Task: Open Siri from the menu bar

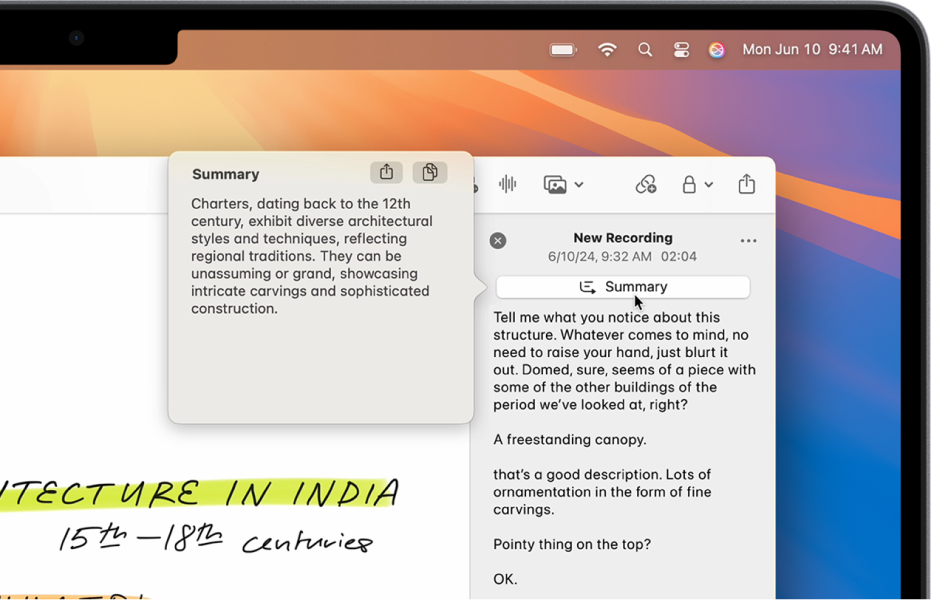Action: click(x=717, y=50)
